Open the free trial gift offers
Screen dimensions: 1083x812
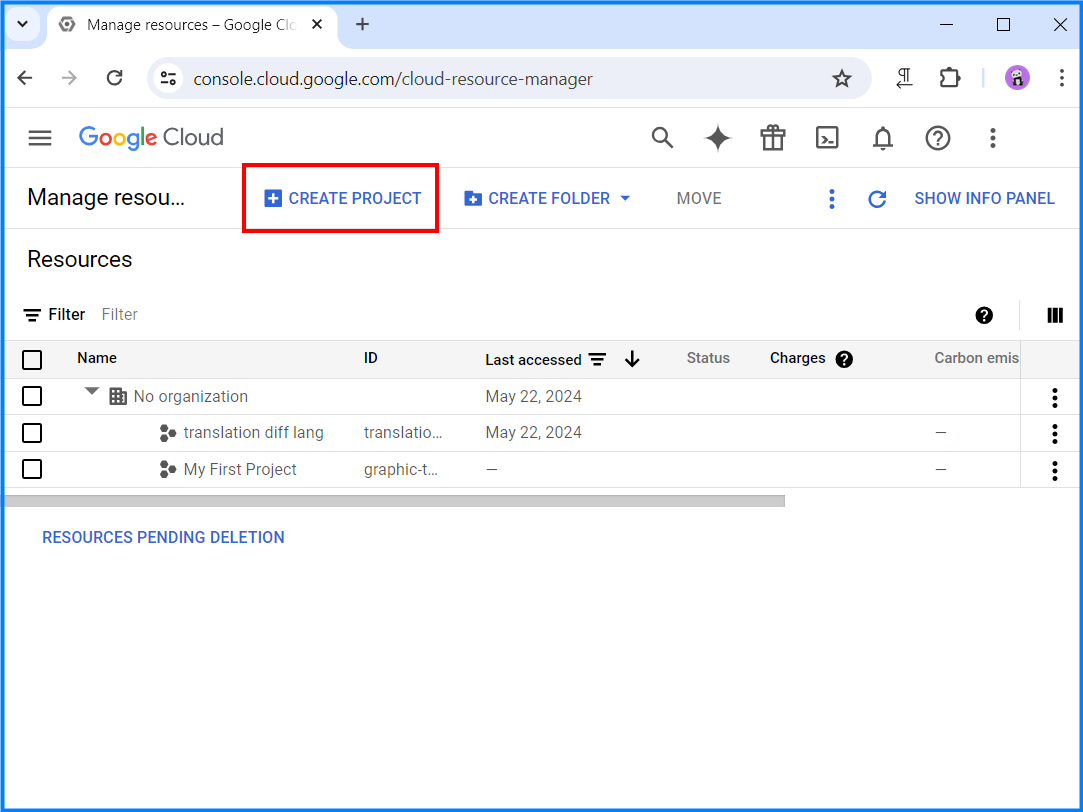tap(772, 138)
